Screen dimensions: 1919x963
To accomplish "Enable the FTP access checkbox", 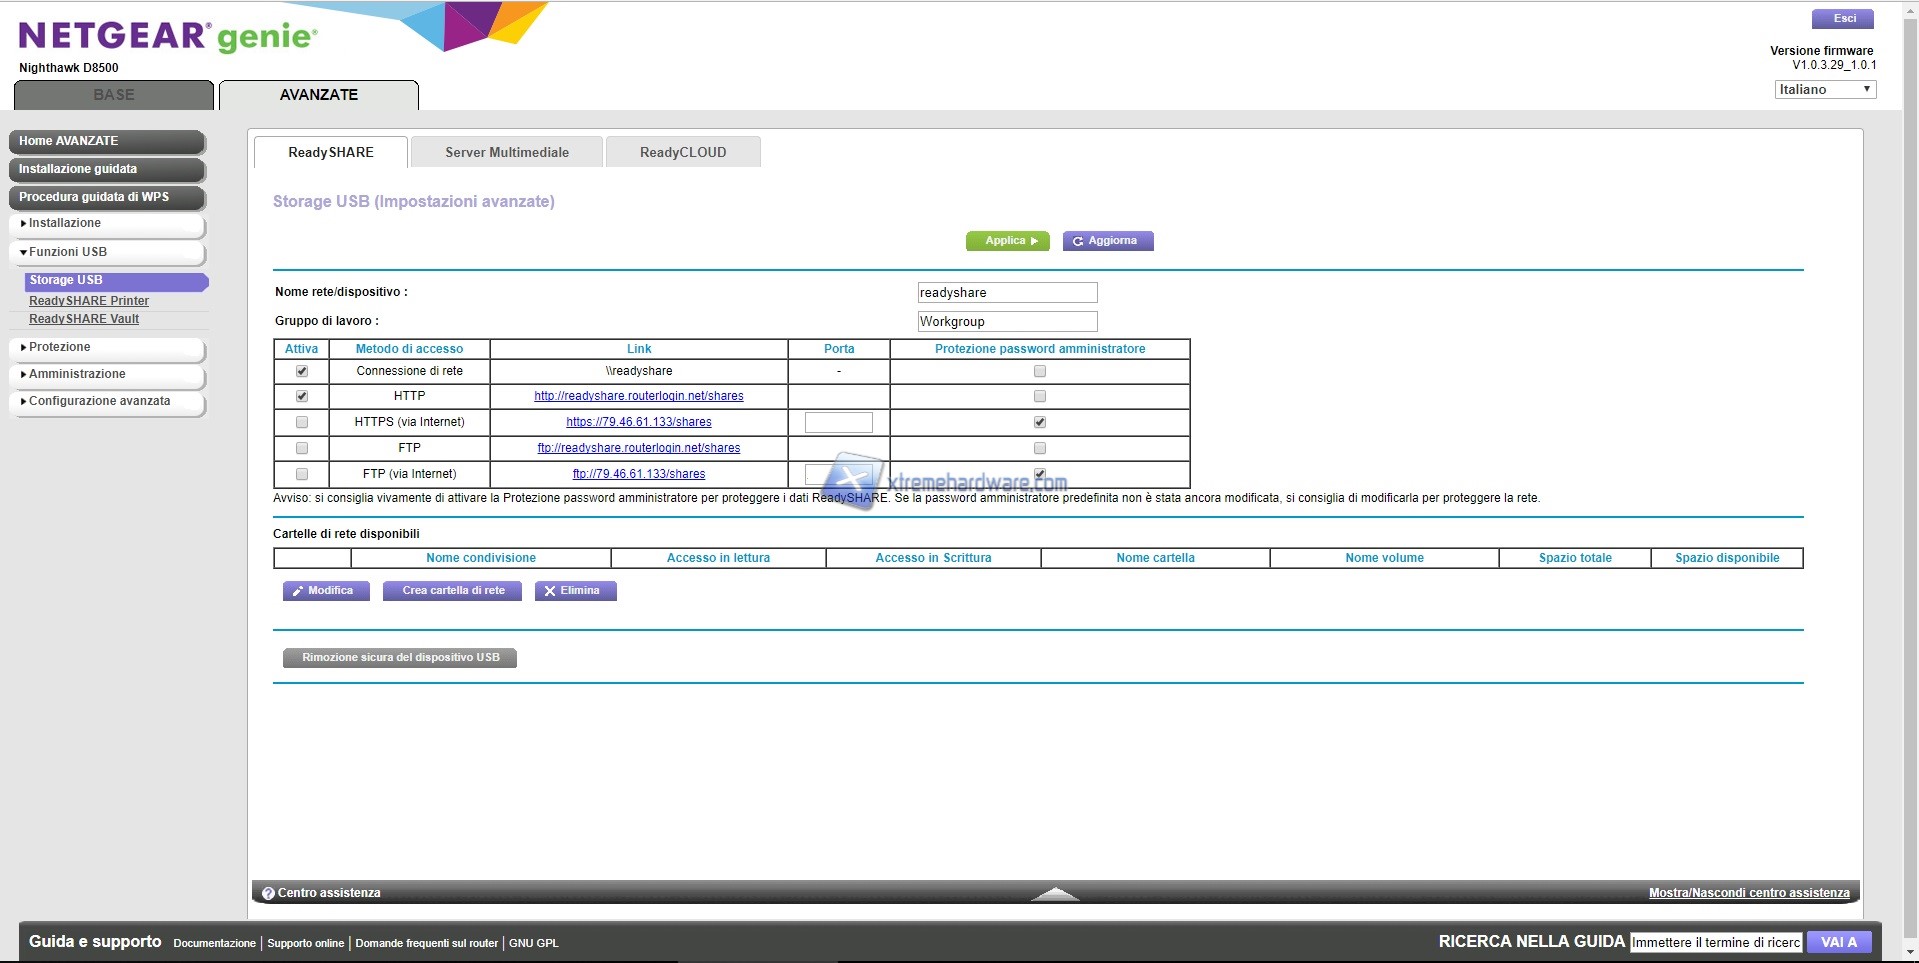I will [x=302, y=448].
